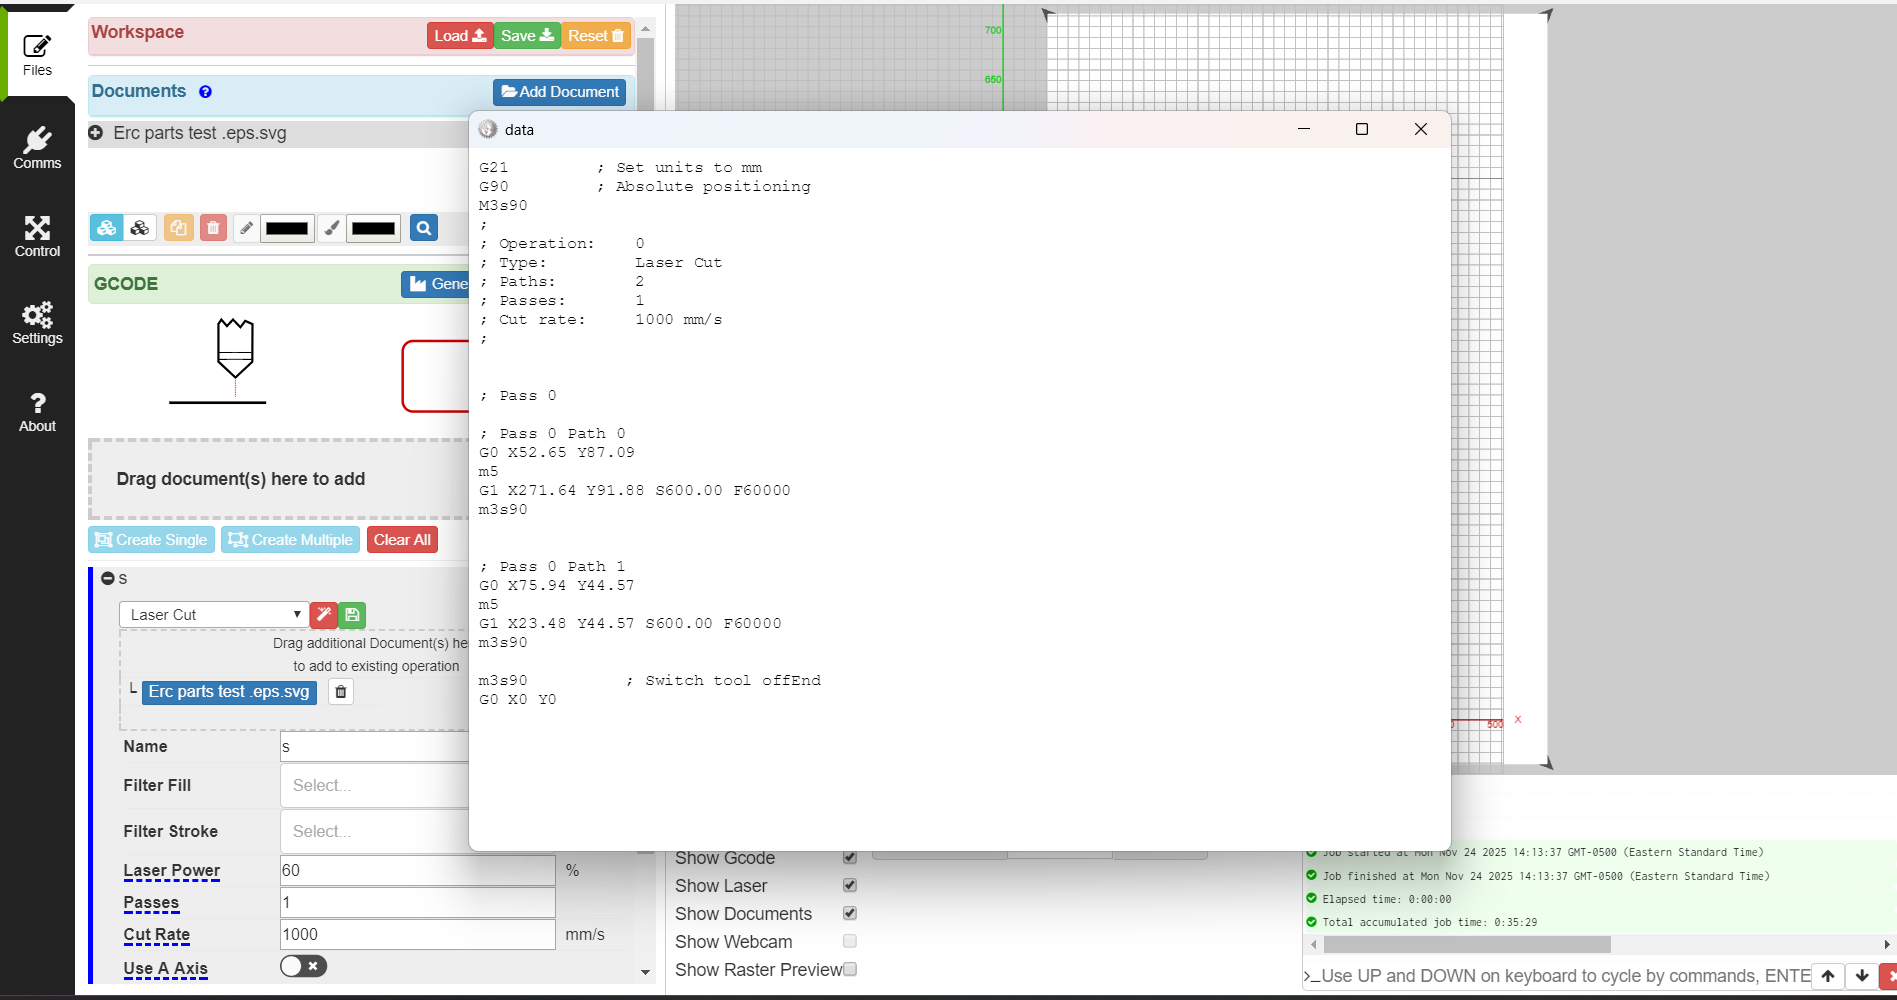Viewport: 1897px width, 1000px height.
Task: Click the blue magnifier search icon
Action: point(424,228)
